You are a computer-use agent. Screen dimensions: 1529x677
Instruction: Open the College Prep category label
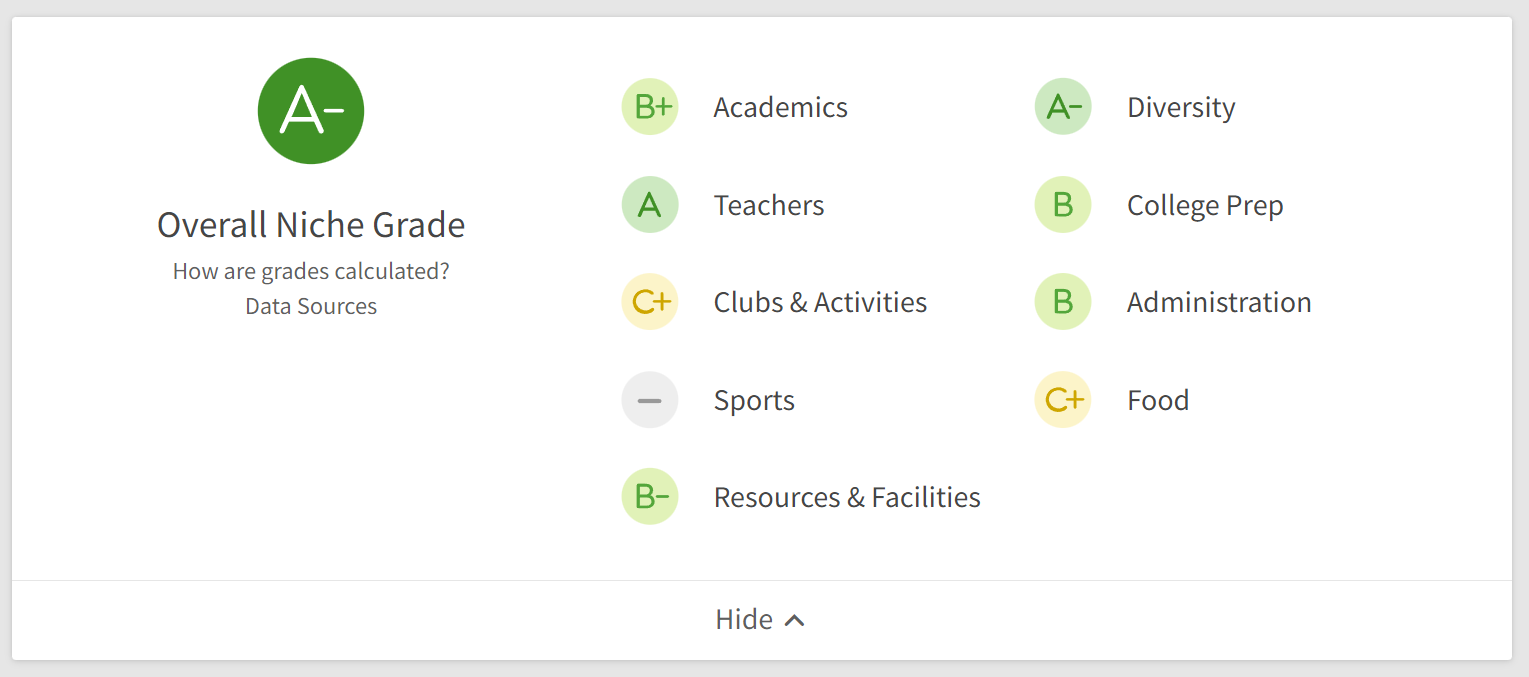[x=1205, y=205]
